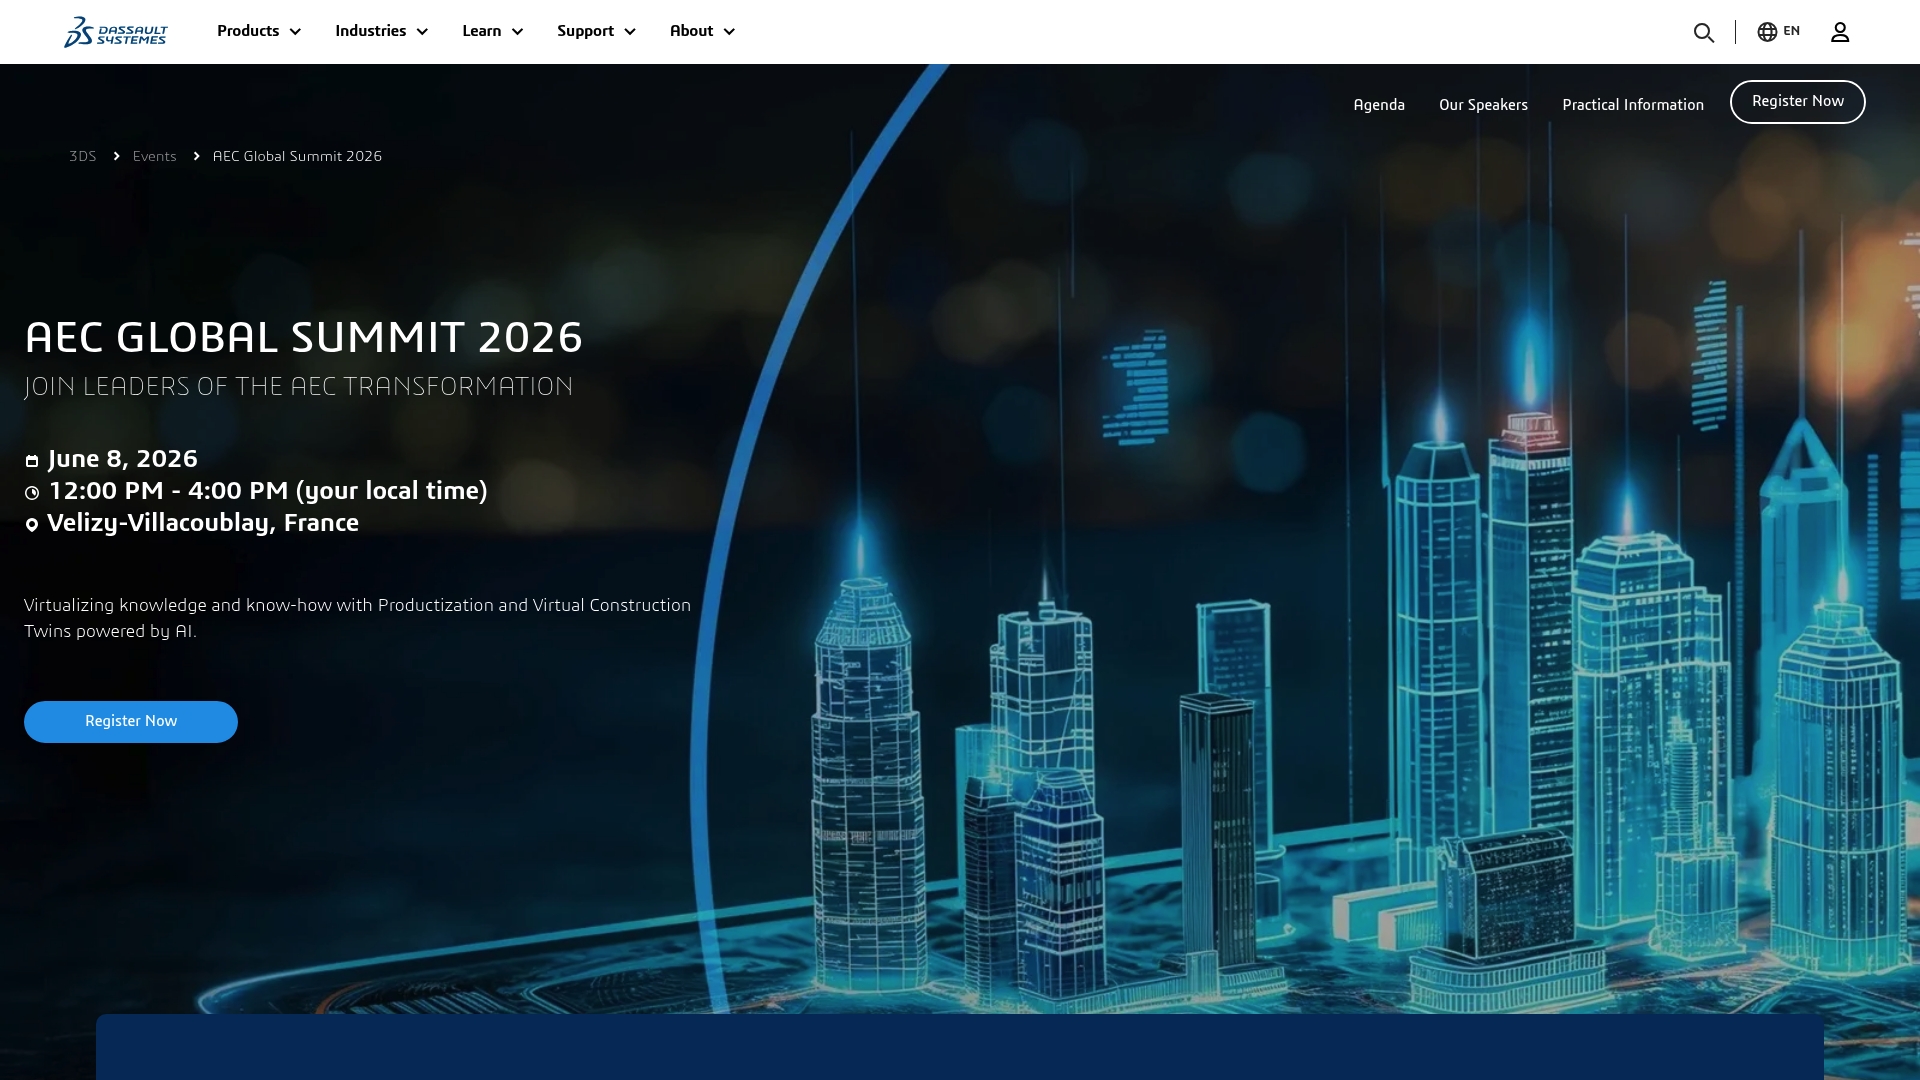
Task: Open the Support menu label
Action: (586, 31)
